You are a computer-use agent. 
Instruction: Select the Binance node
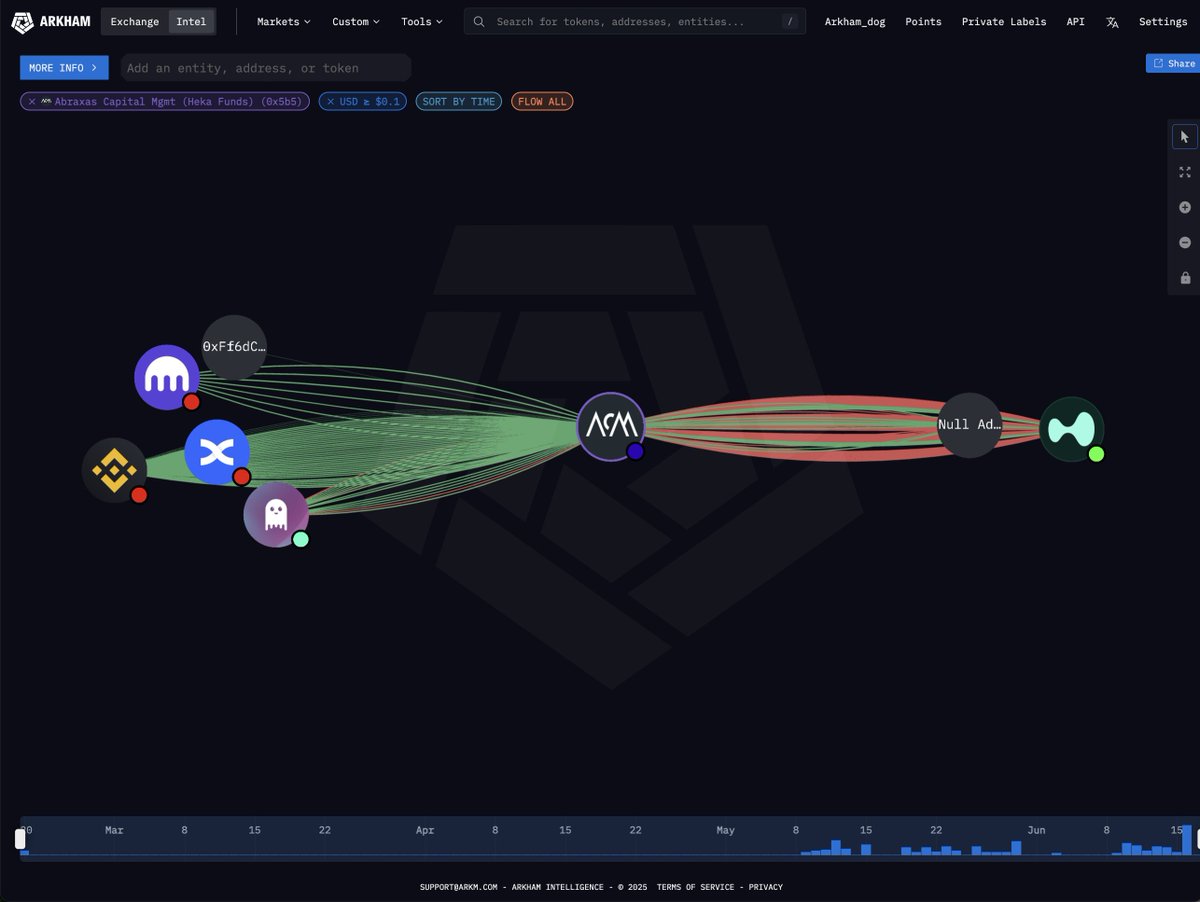click(x=114, y=470)
